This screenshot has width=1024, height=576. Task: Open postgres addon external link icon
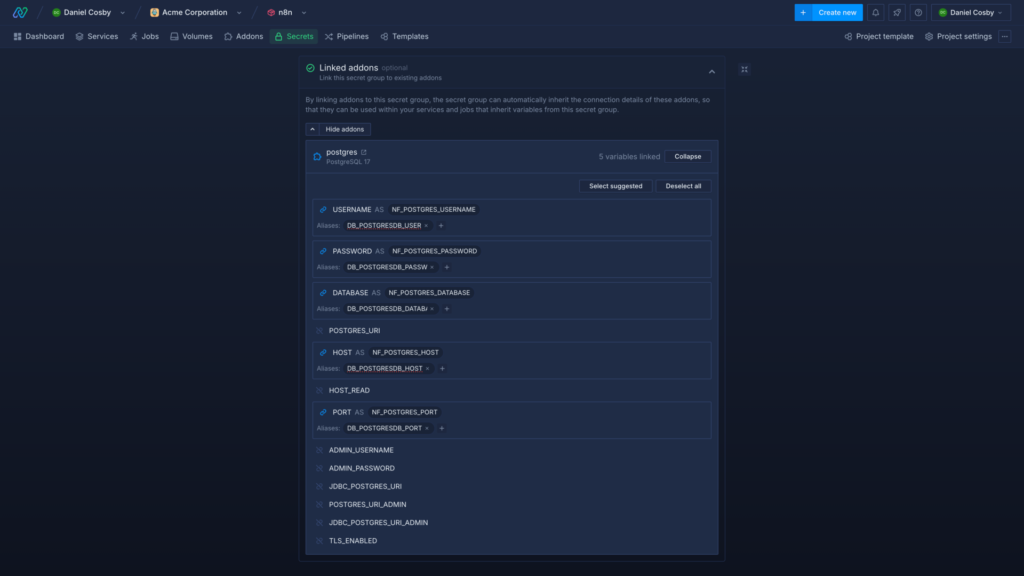(x=364, y=153)
